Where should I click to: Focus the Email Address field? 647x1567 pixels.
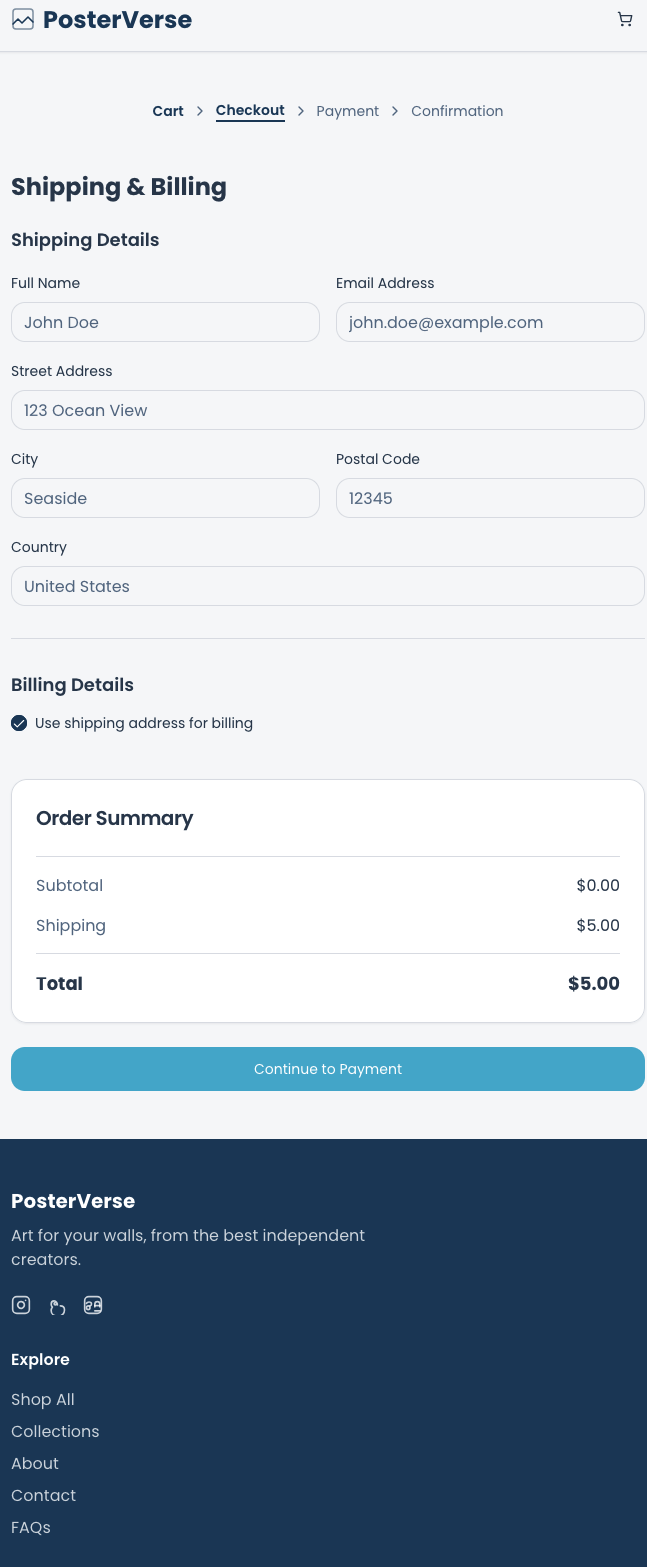(x=490, y=322)
